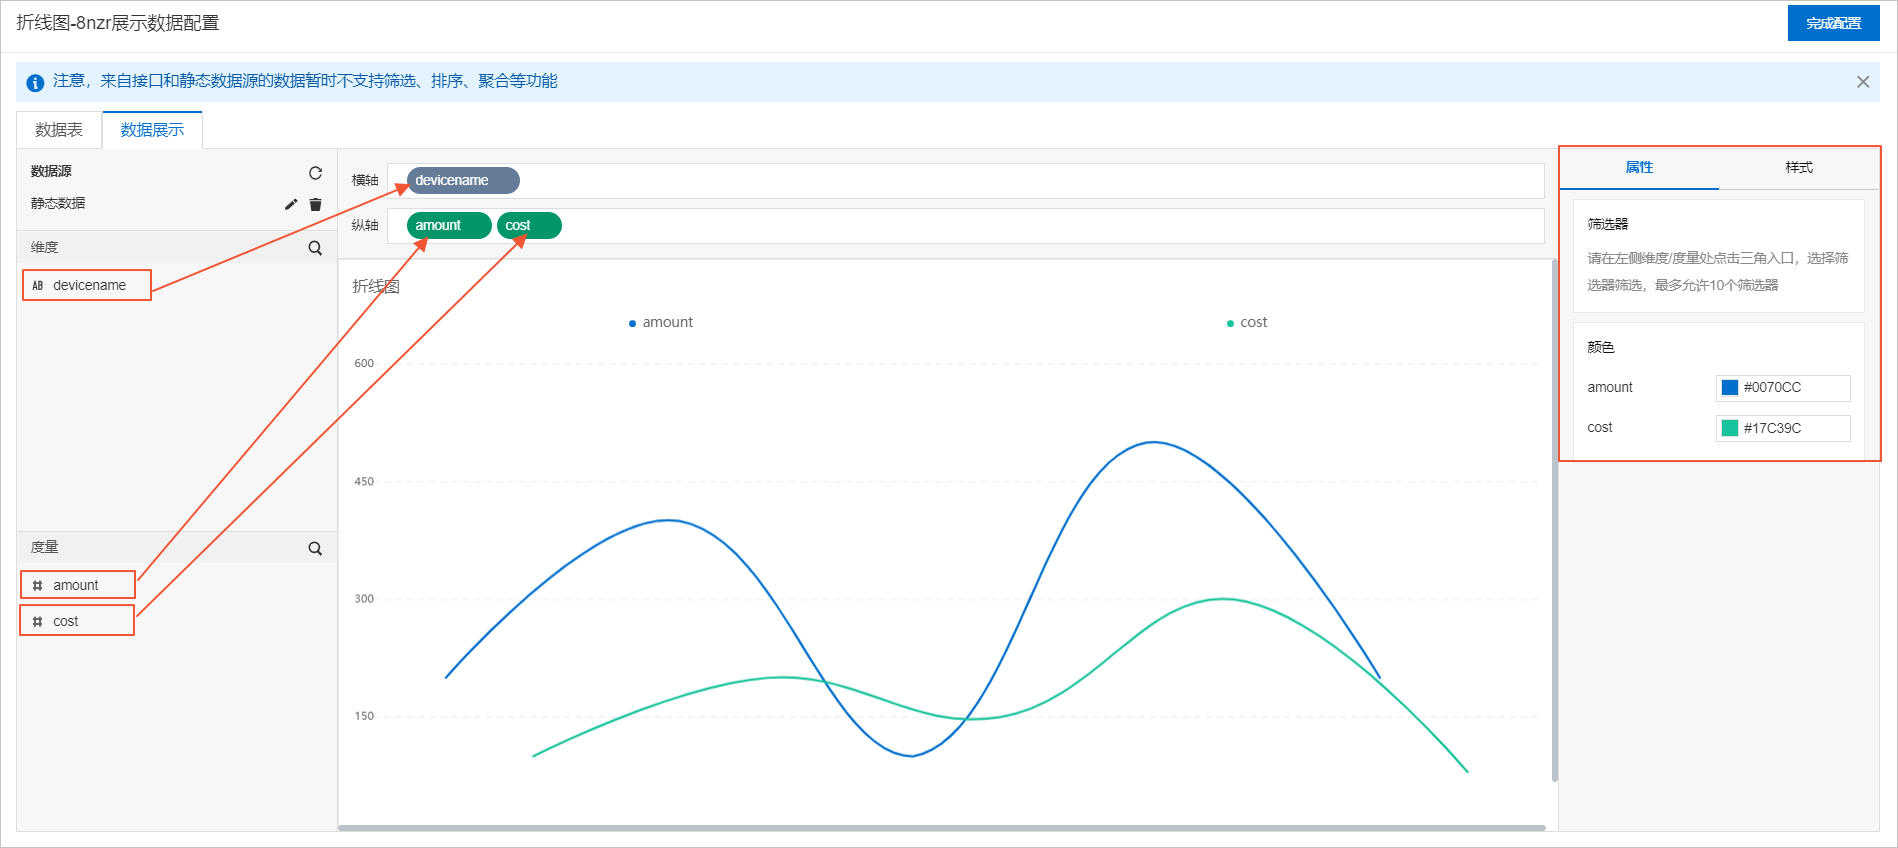The height and width of the screenshot is (848, 1898).
Task: Click the 完成配置 button
Action: click(x=1834, y=23)
